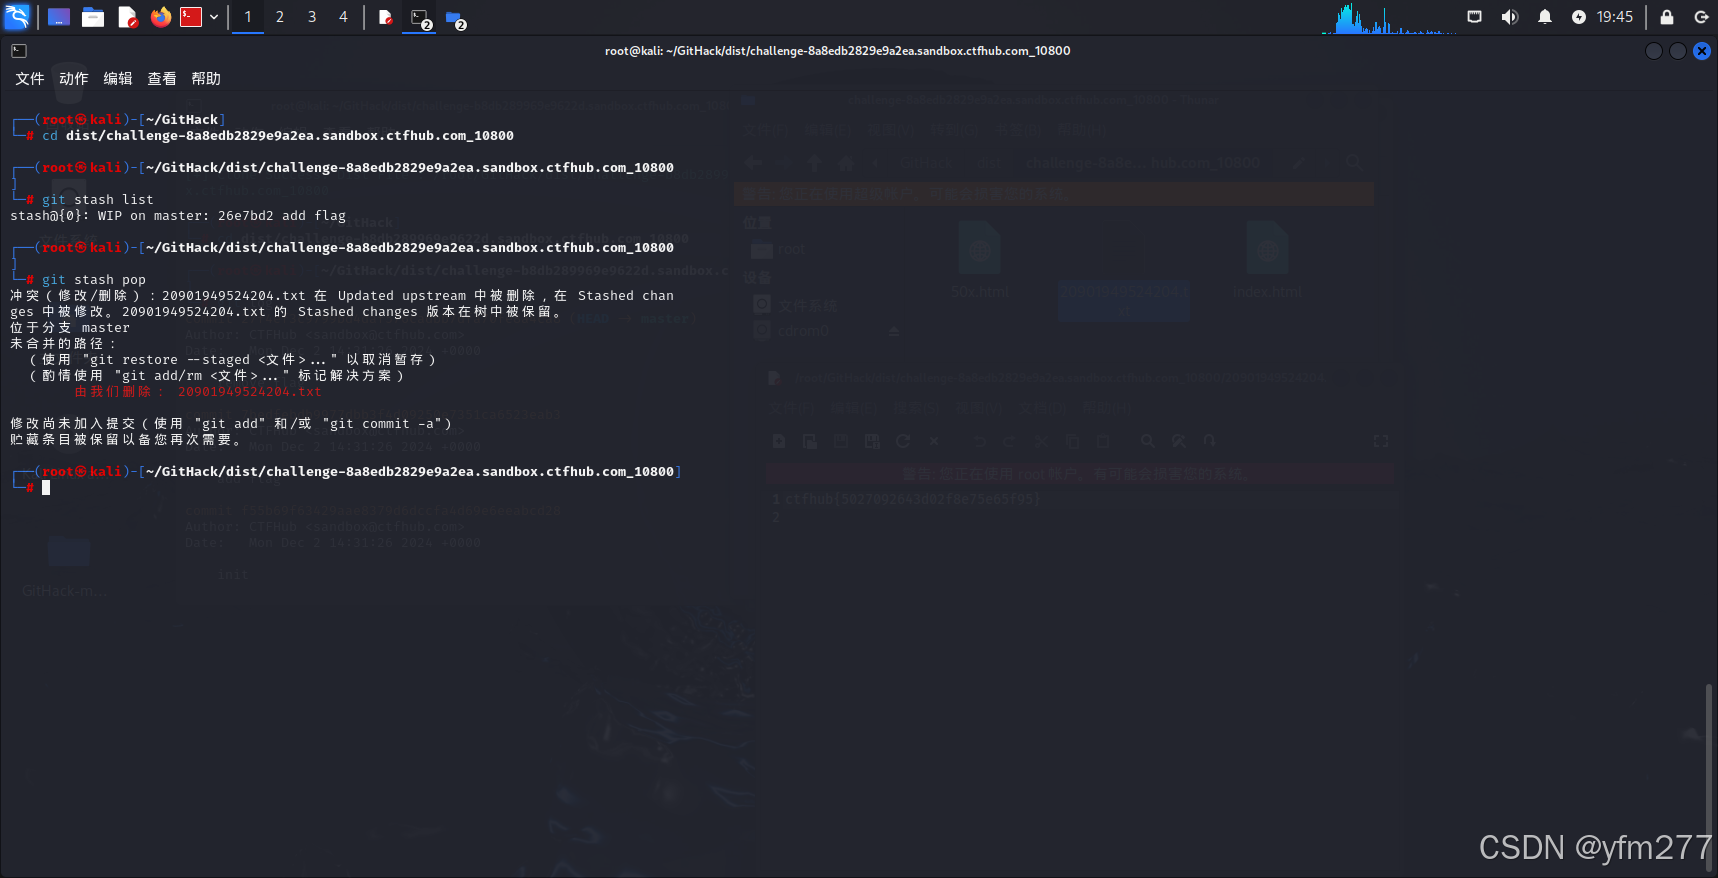Click the 'git stash pop' command text
The height and width of the screenshot is (878, 1718).
click(94, 279)
